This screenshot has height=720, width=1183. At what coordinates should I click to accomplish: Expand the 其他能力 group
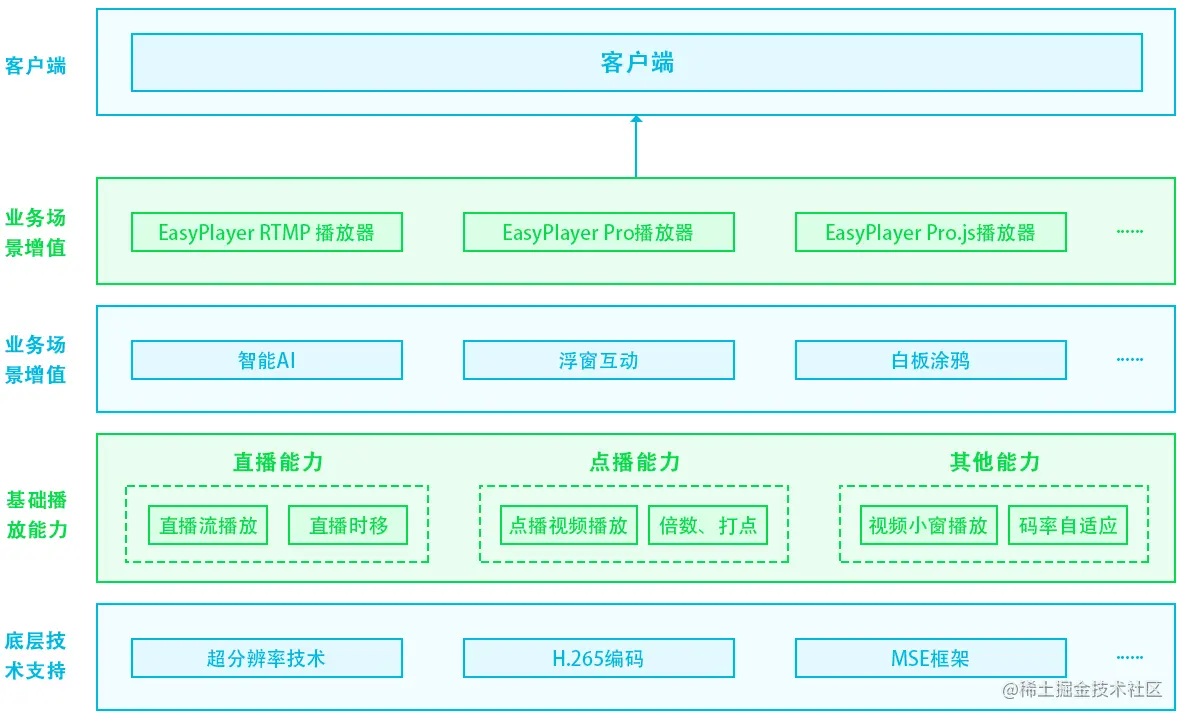993,462
